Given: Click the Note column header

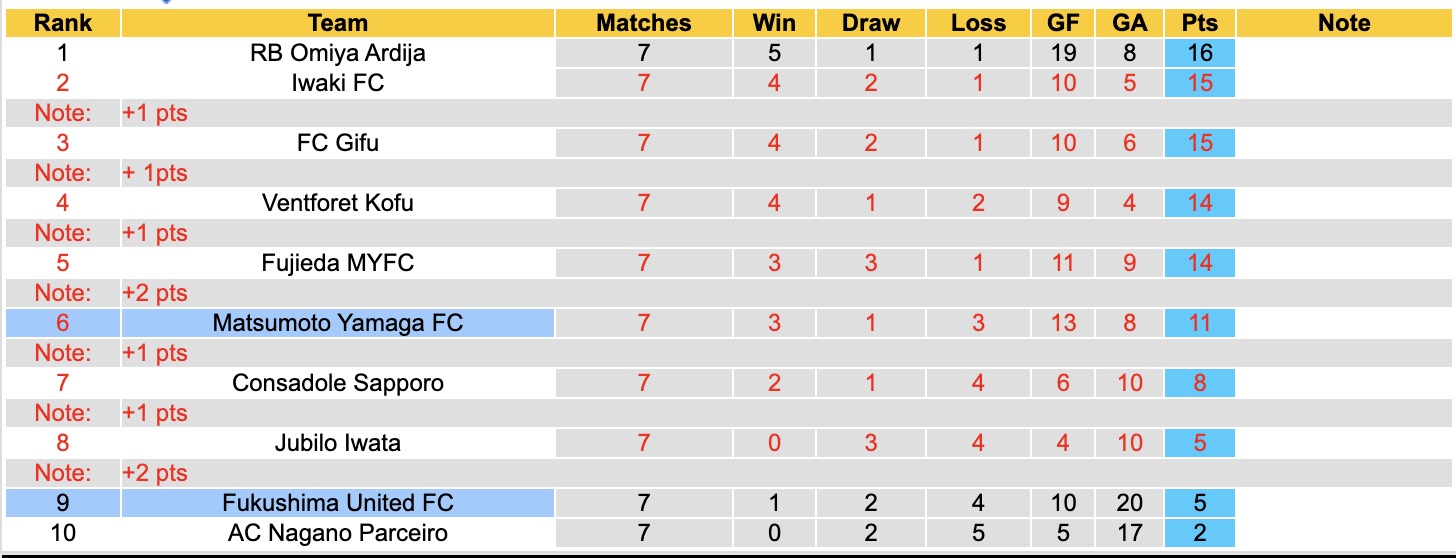Looking at the screenshot, I should click(1343, 23).
